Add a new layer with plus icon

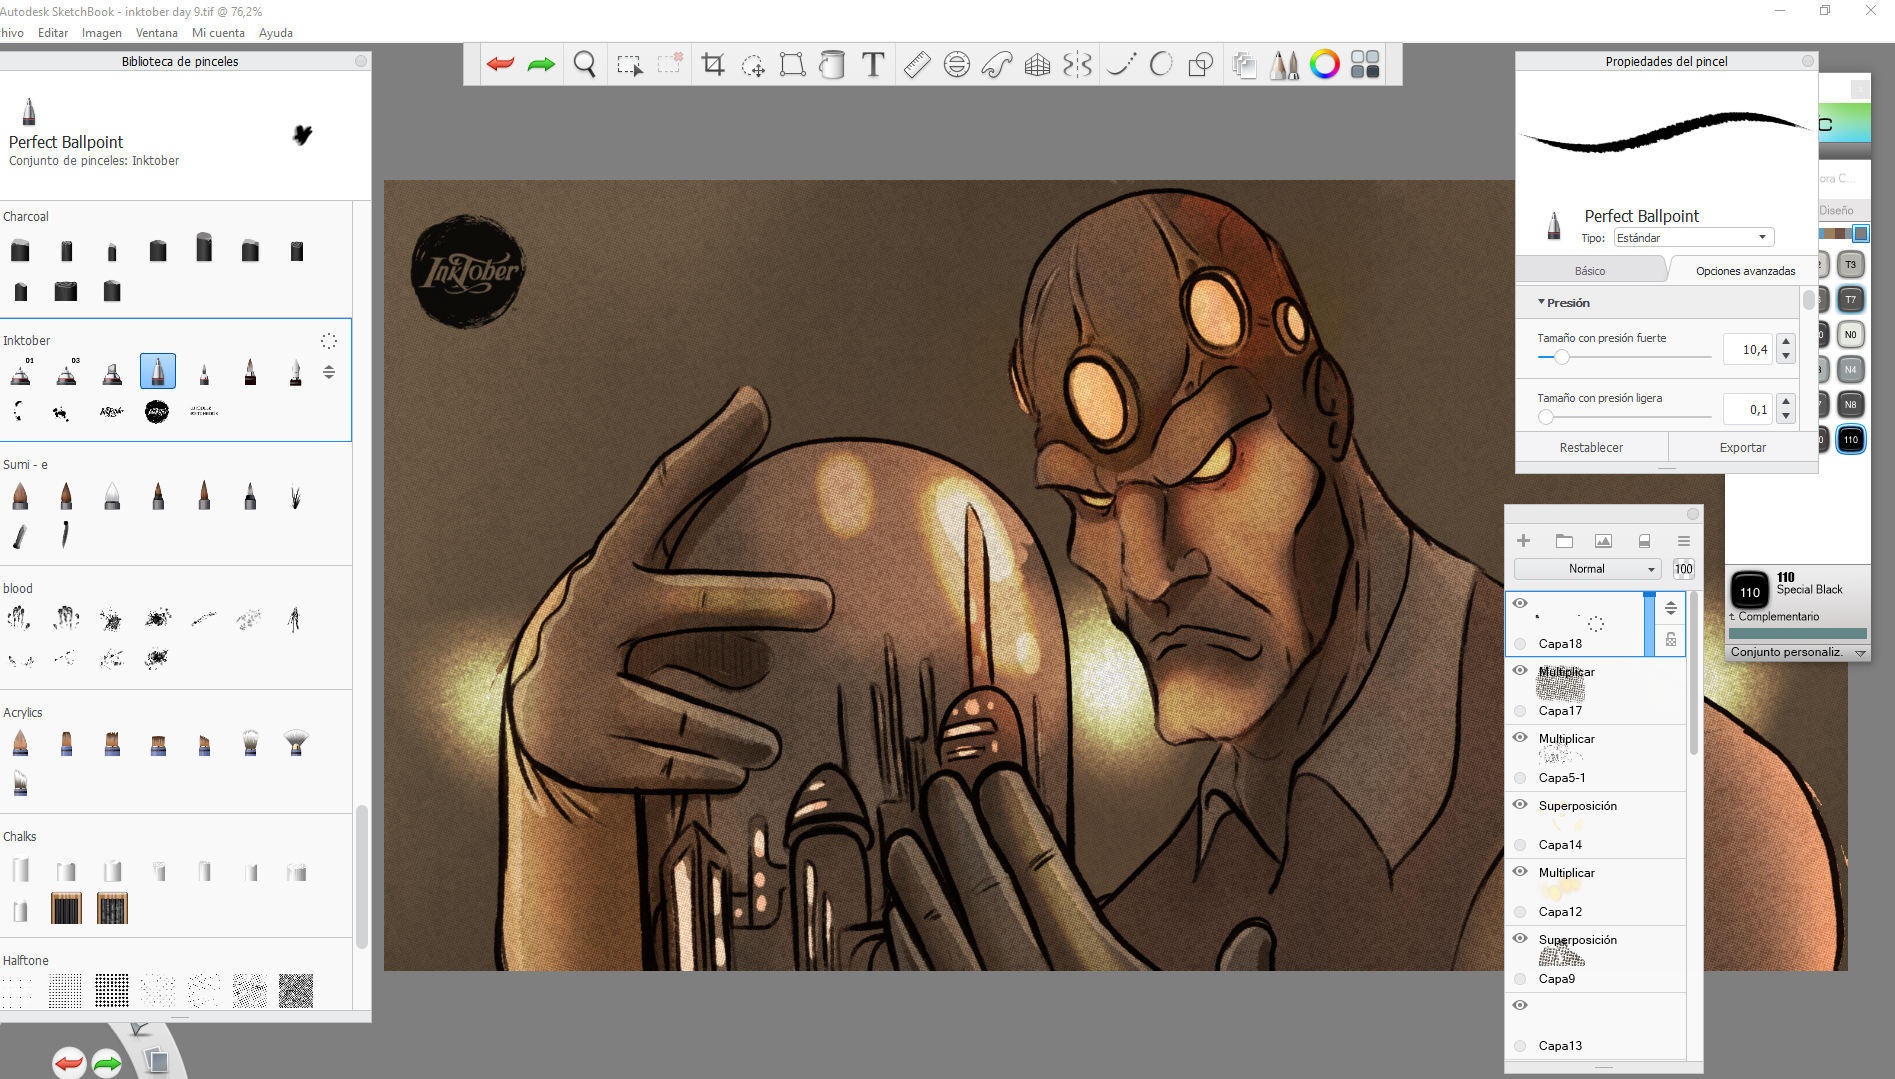[1523, 541]
